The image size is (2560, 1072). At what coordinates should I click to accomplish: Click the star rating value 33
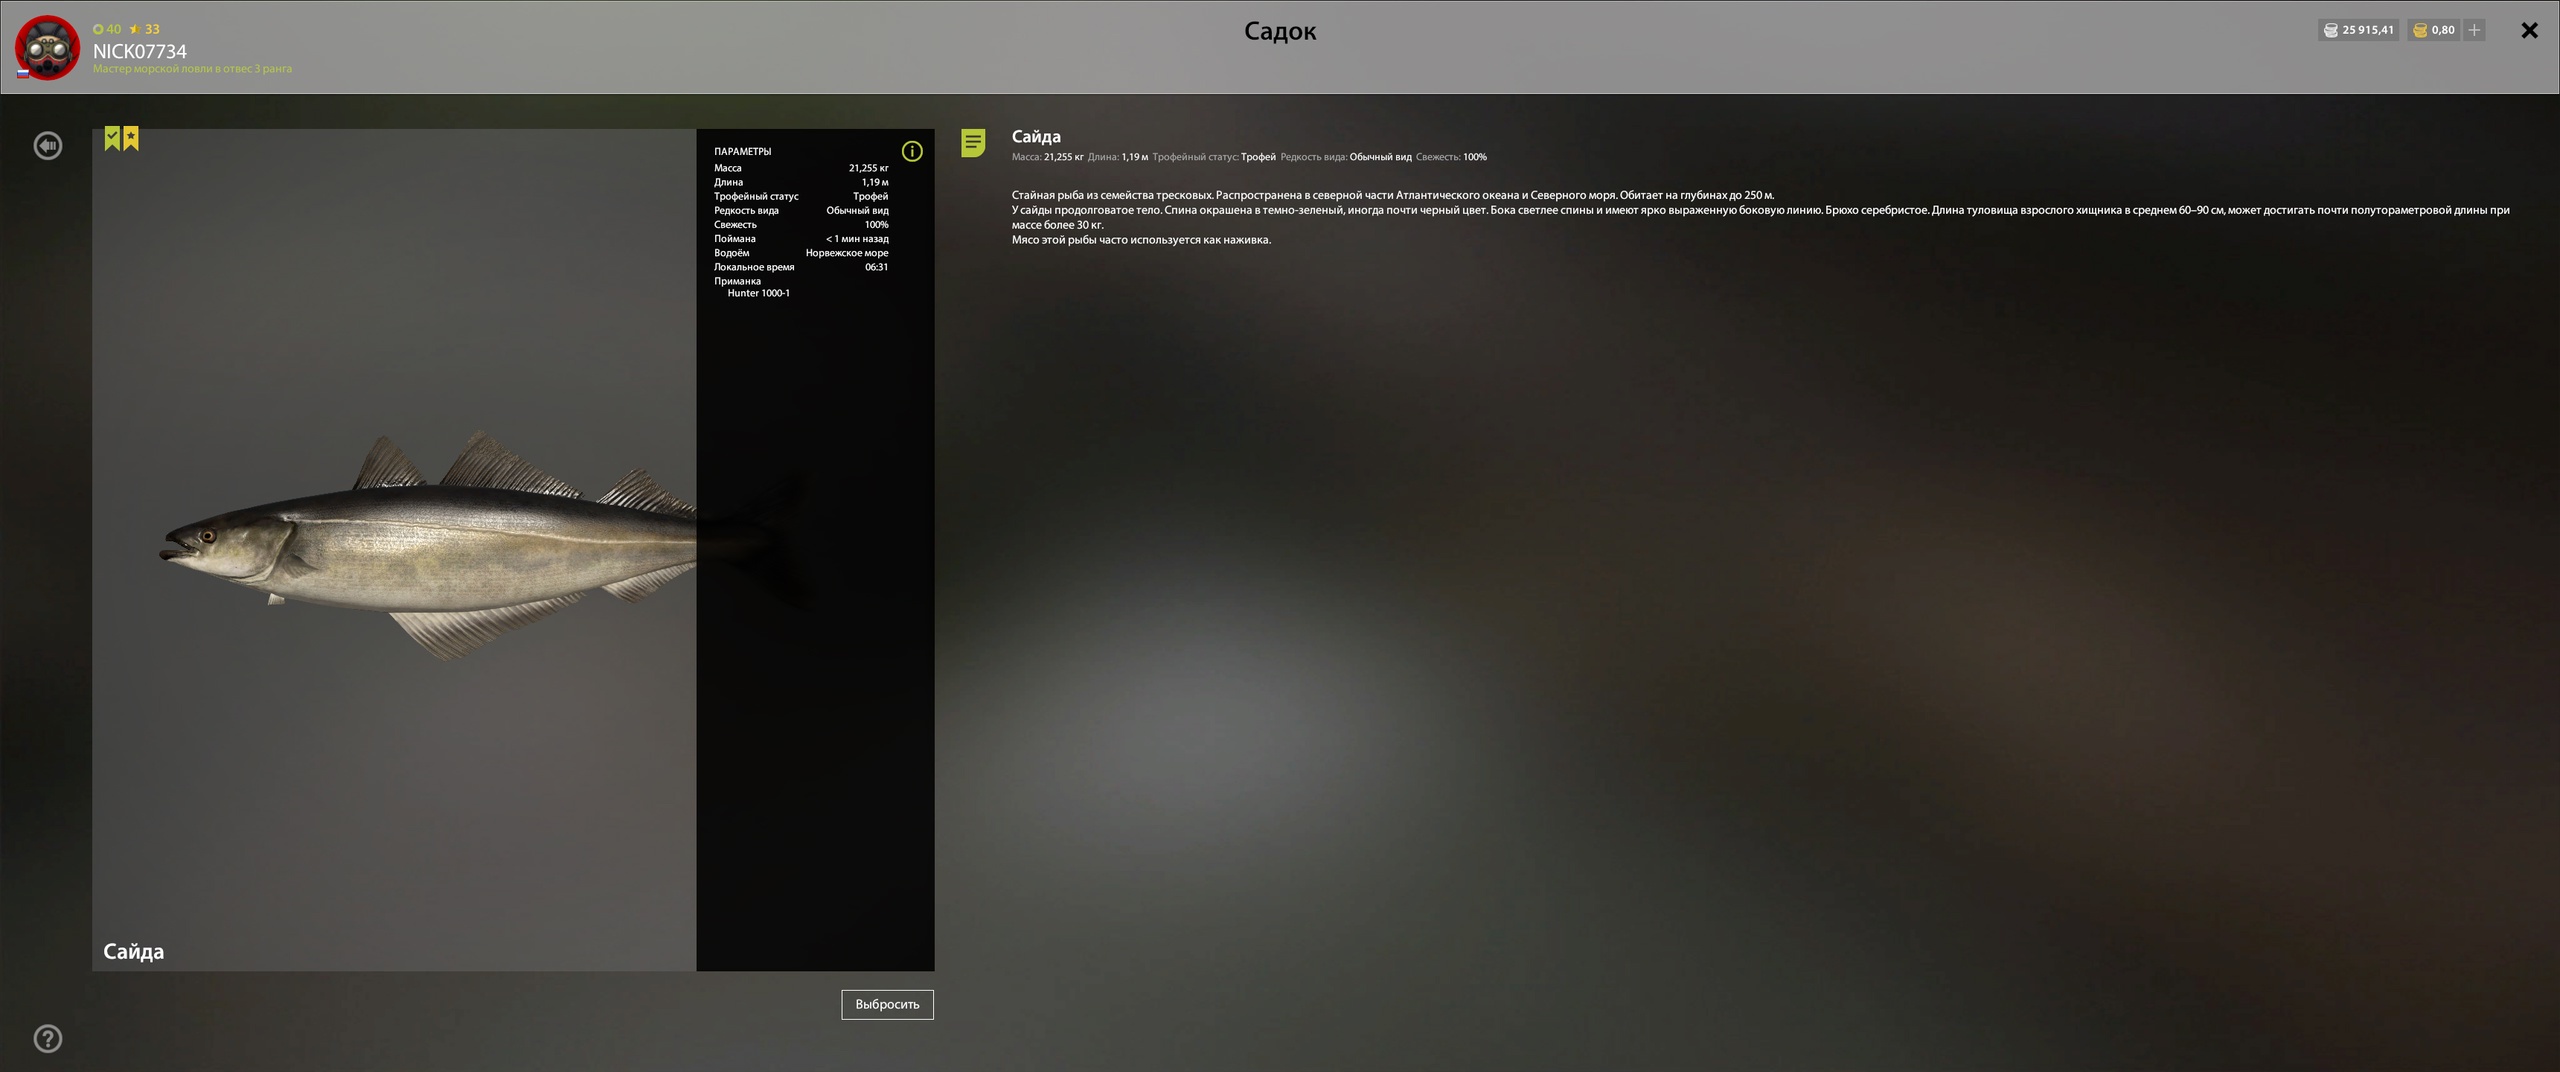[145, 29]
